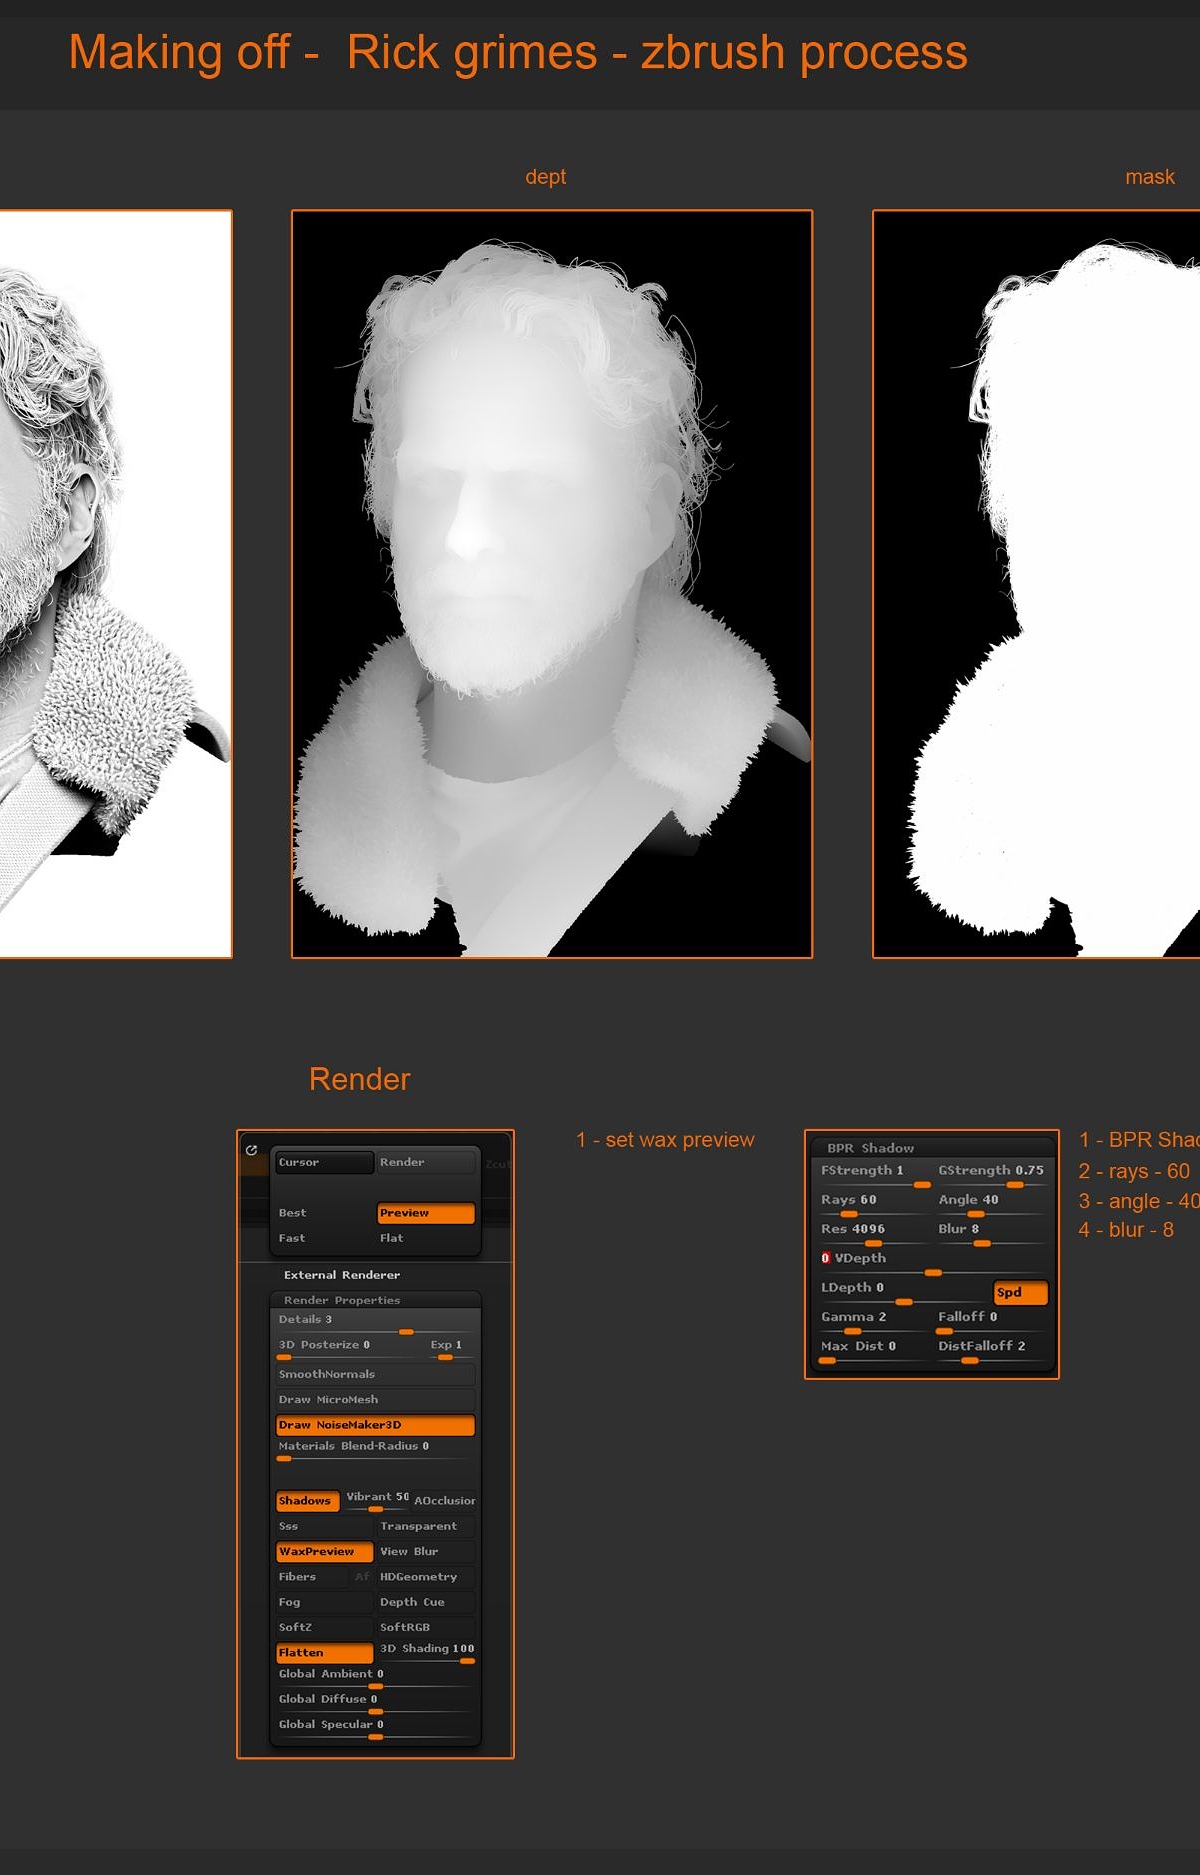Switch to the Fast render mode
This screenshot has height=1875, width=1200.
[324, 1238]
